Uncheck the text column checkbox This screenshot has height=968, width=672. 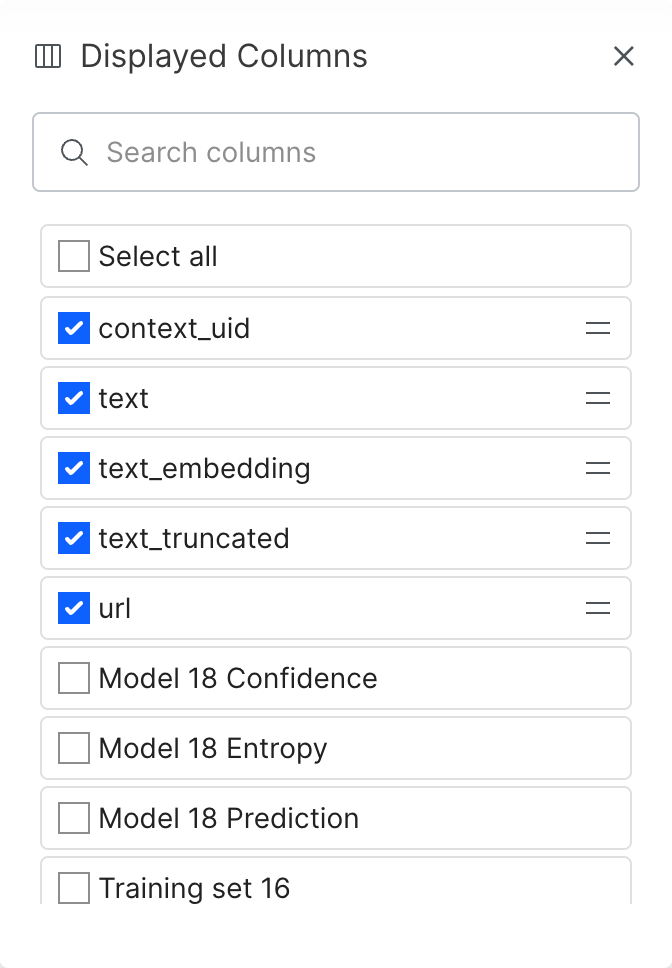(74, 398)
